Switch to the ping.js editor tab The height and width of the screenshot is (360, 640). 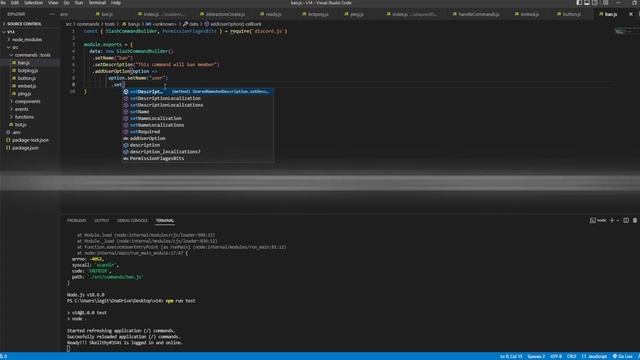pos(354,14)
